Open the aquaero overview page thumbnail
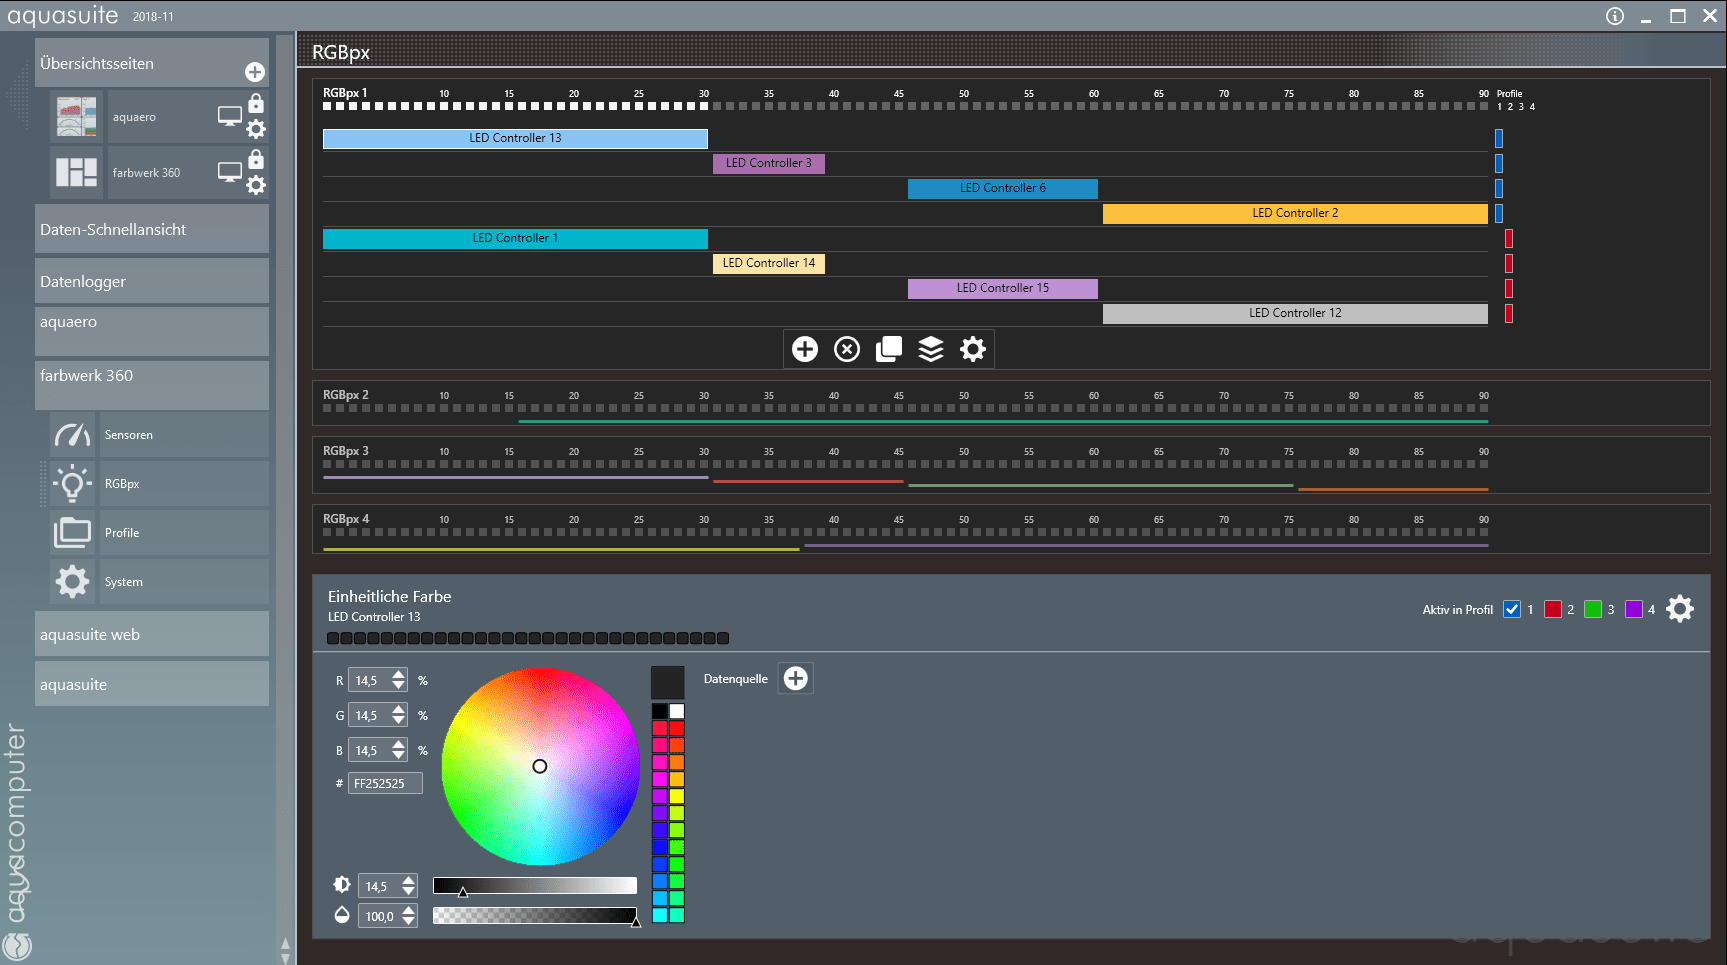 (77, 117)
